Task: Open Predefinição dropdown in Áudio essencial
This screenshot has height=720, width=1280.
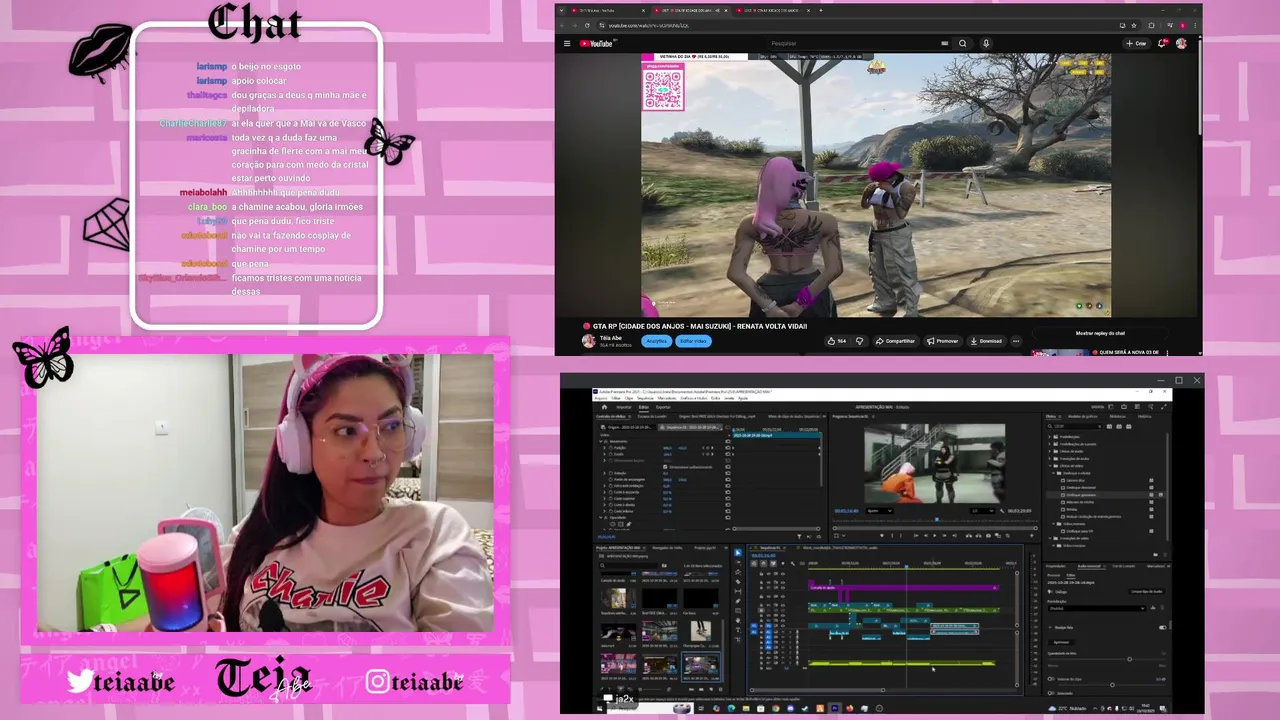Action: click(1096, 608)
